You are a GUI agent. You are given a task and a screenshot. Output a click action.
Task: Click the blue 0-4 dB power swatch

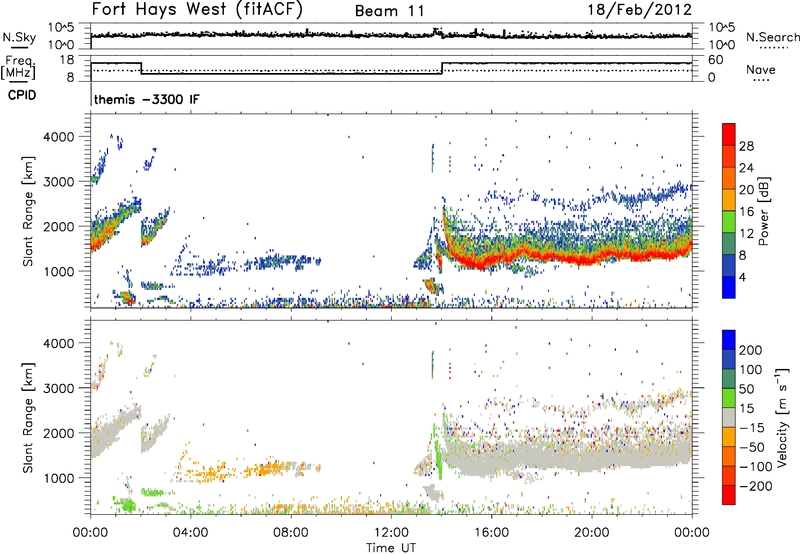click(x=729, y=287)
